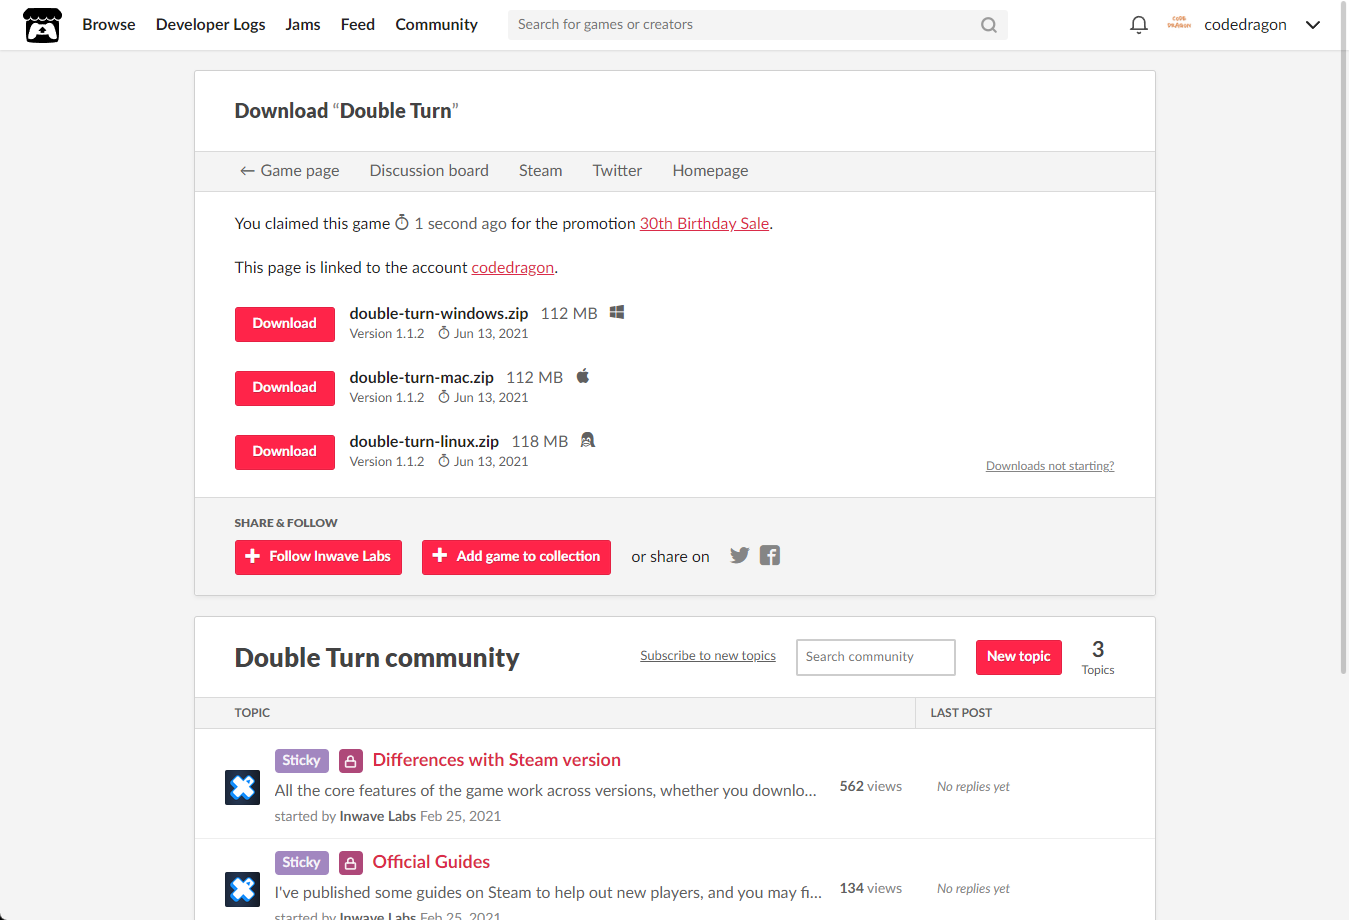Open the 30th Birthday Sale link
This screenshot has height=920, width=1349.
[x=704, y=224]
